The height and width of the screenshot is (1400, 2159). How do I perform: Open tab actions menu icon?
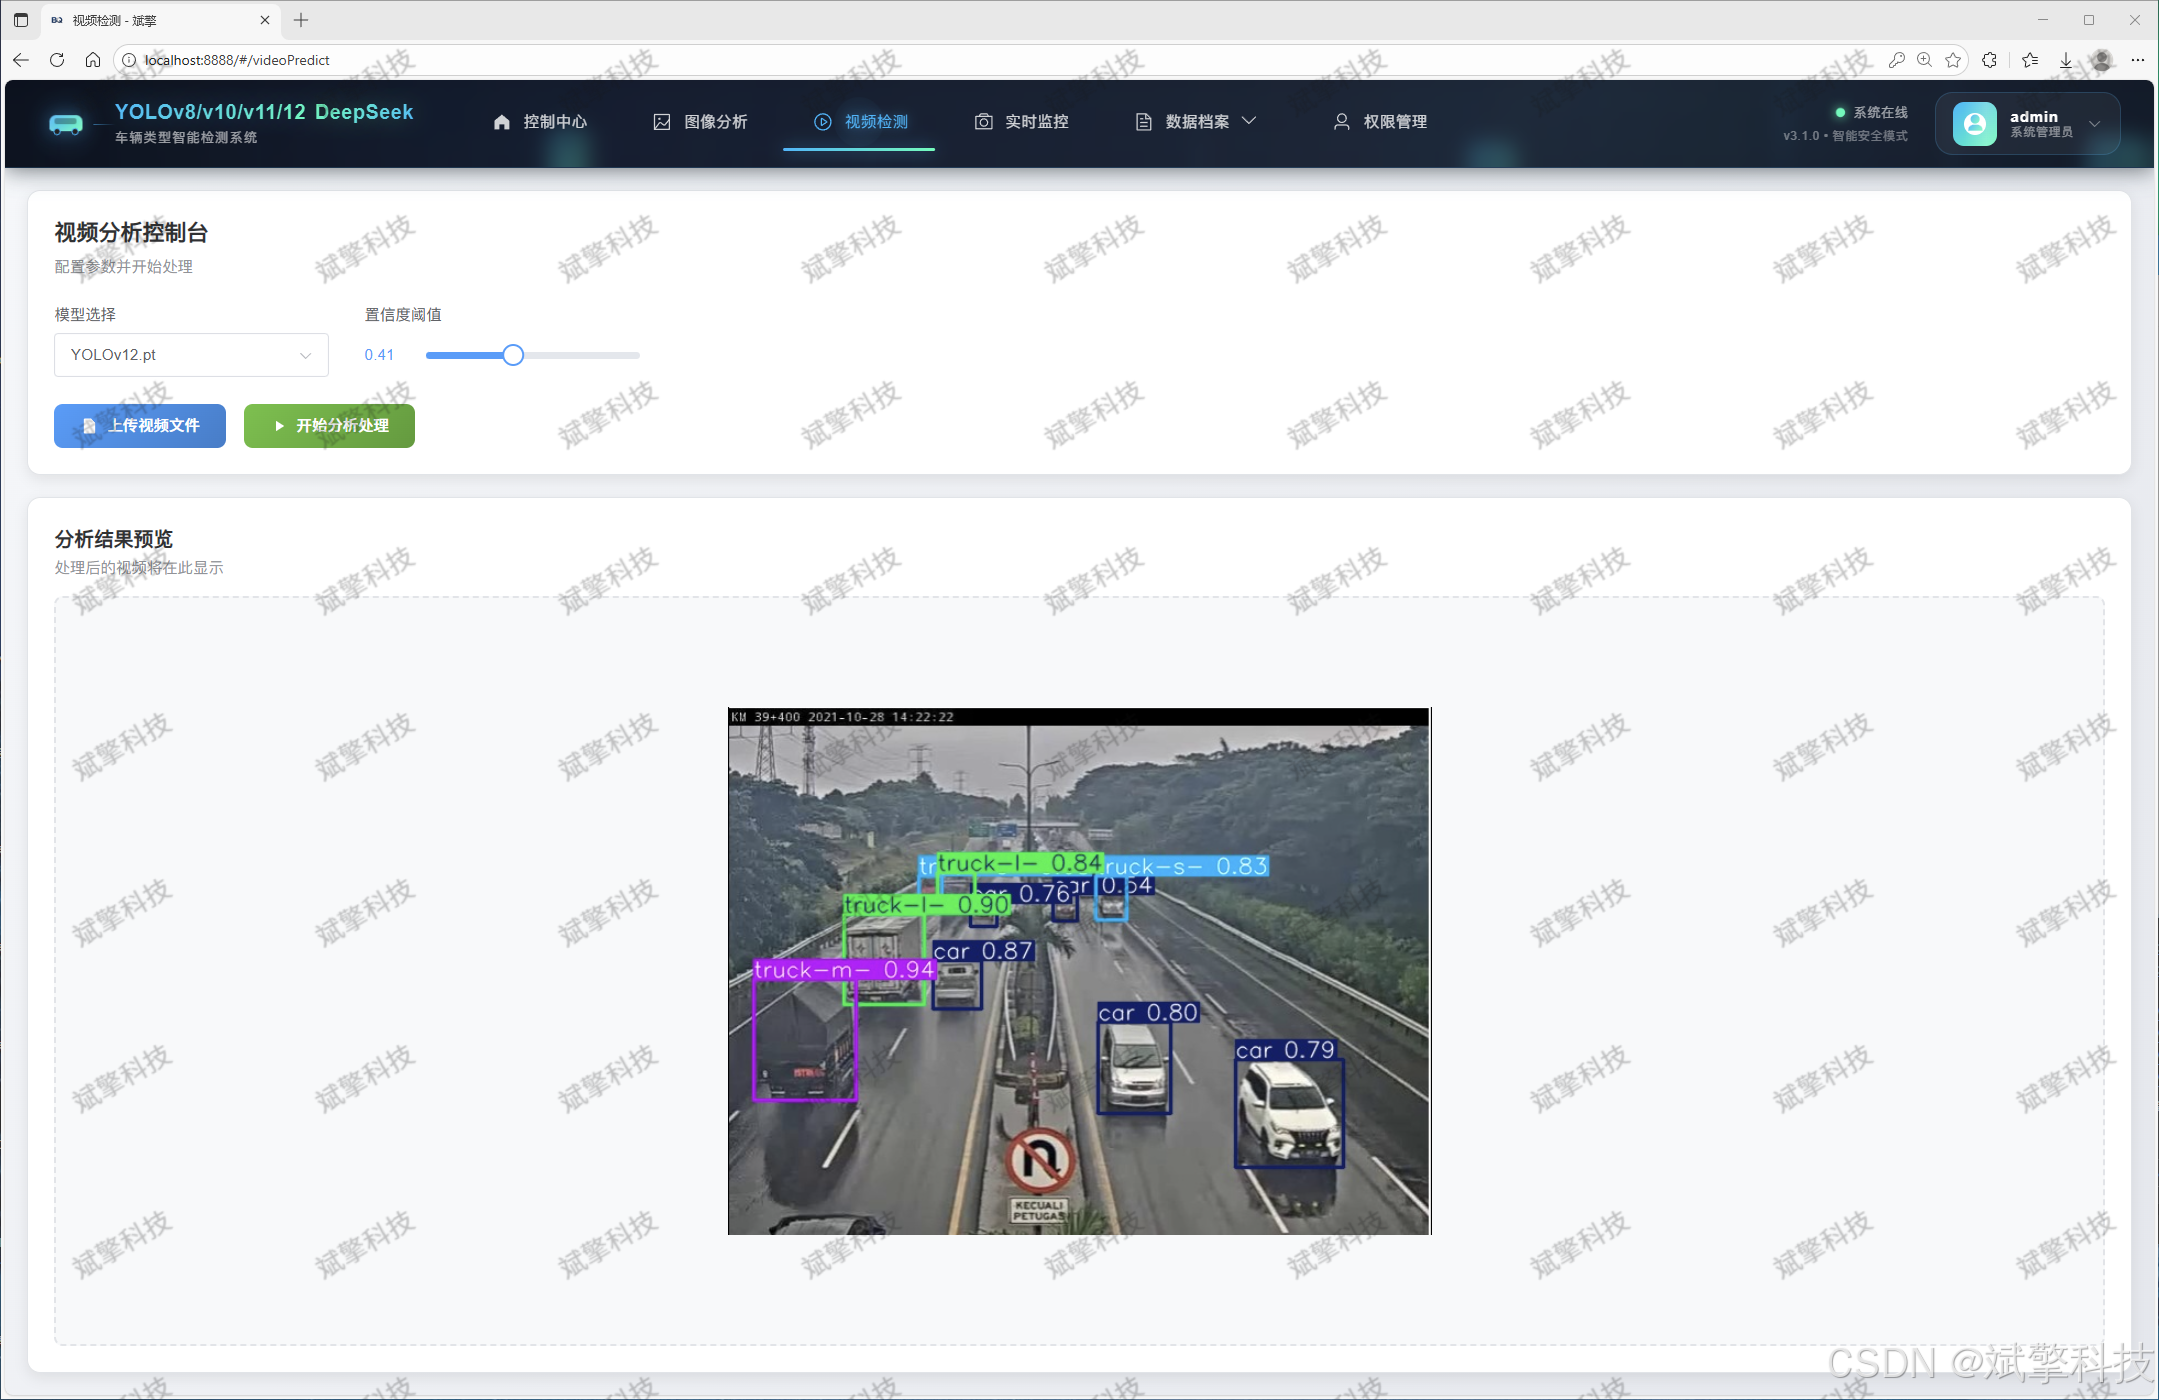point(21,20)
